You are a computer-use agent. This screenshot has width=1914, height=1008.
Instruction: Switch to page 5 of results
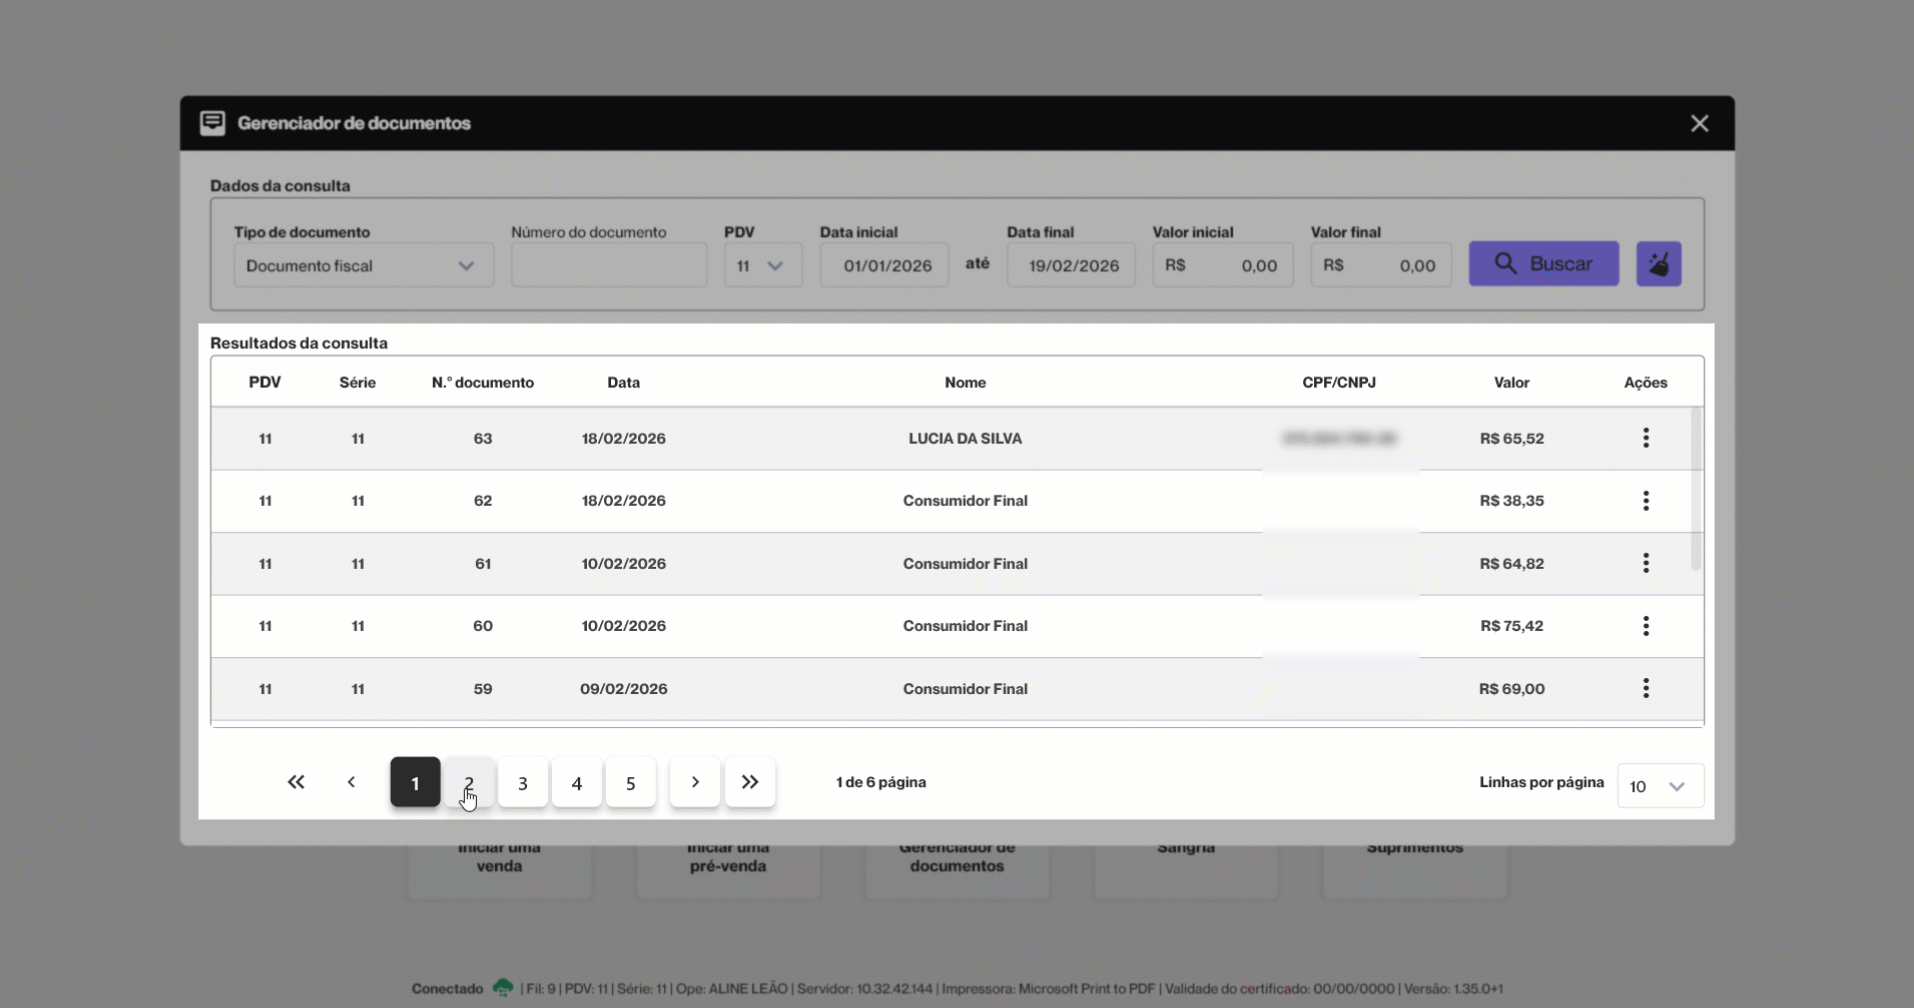coord(630,783)
